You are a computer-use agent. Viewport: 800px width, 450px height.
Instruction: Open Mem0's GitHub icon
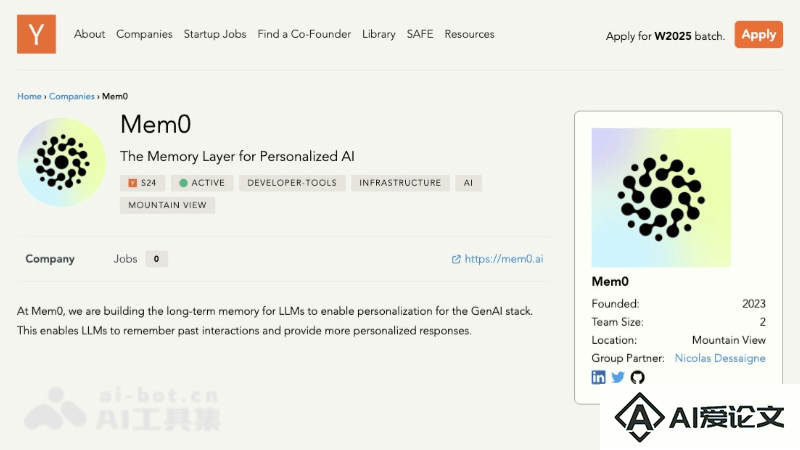(637, 377)
